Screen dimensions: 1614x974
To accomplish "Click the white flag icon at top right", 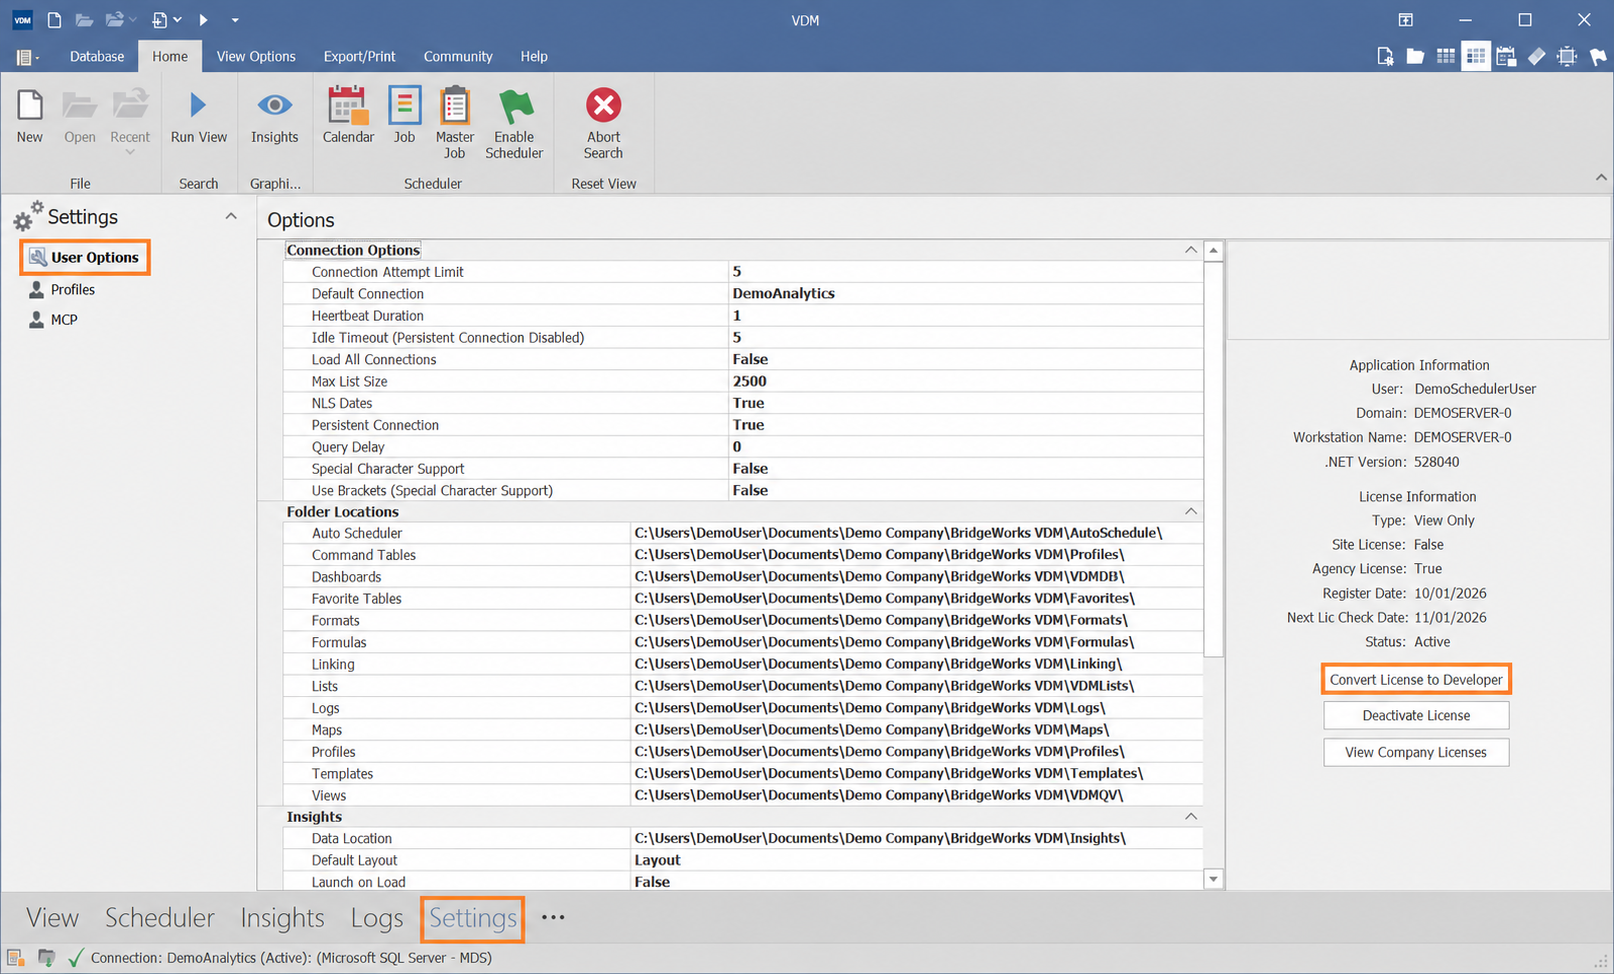I will click(1598, 57).
